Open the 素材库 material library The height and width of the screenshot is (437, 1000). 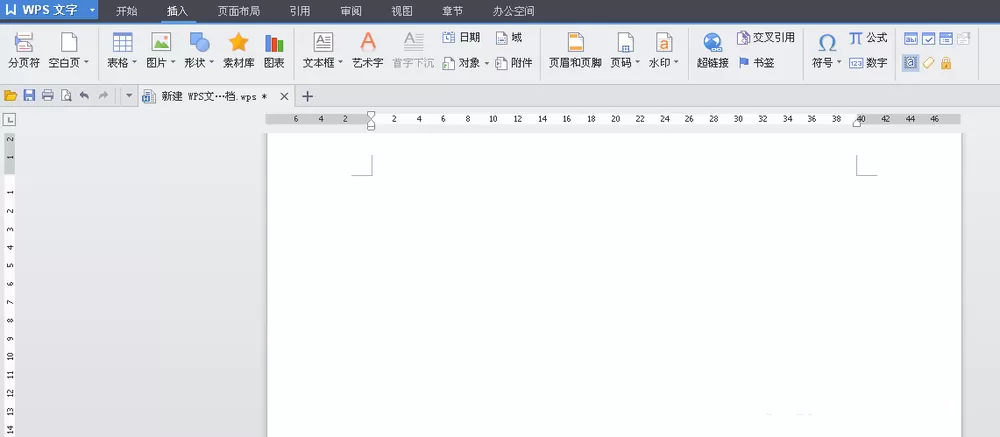tap(239, 50)
